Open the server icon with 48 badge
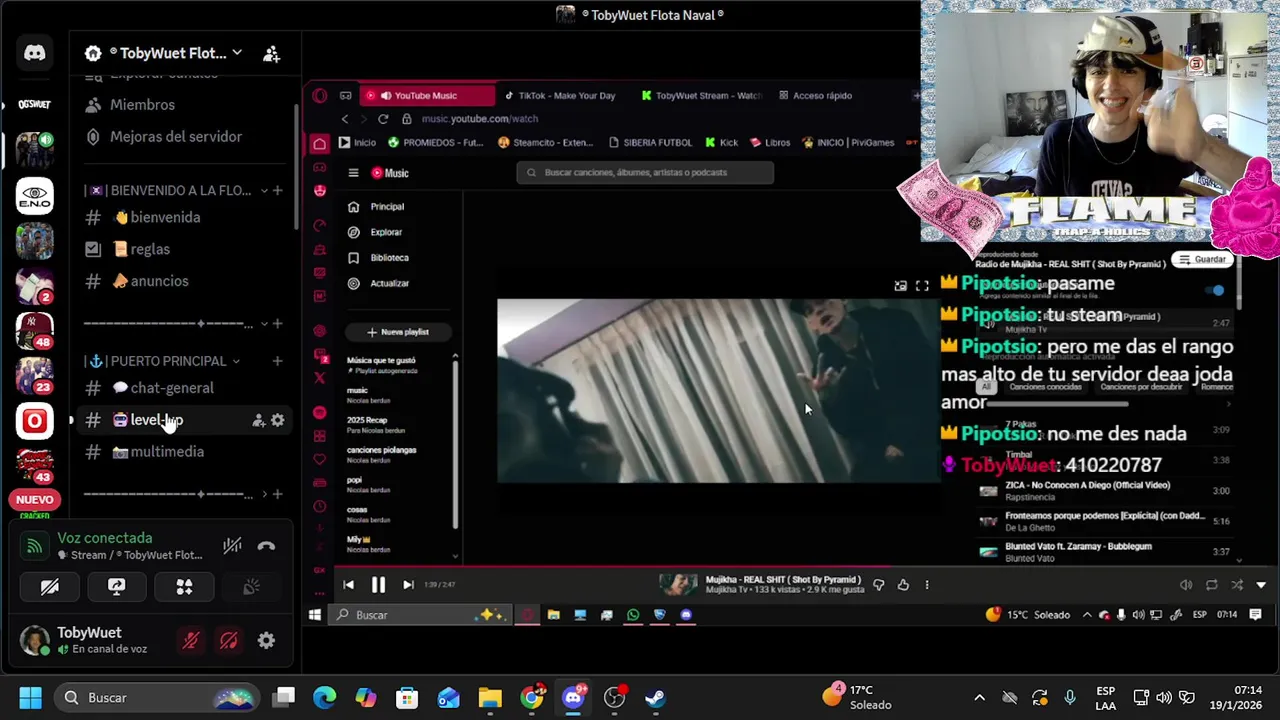1280x720 pixels. pos(35,330)
